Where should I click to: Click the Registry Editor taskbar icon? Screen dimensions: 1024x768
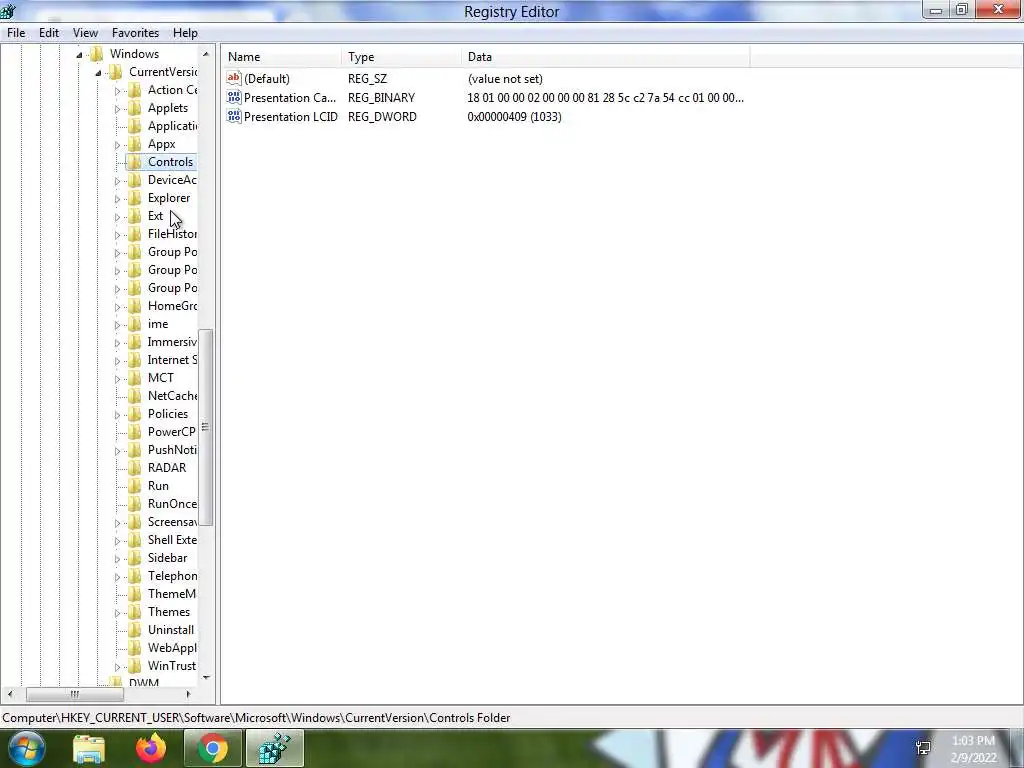click(275, 748)
